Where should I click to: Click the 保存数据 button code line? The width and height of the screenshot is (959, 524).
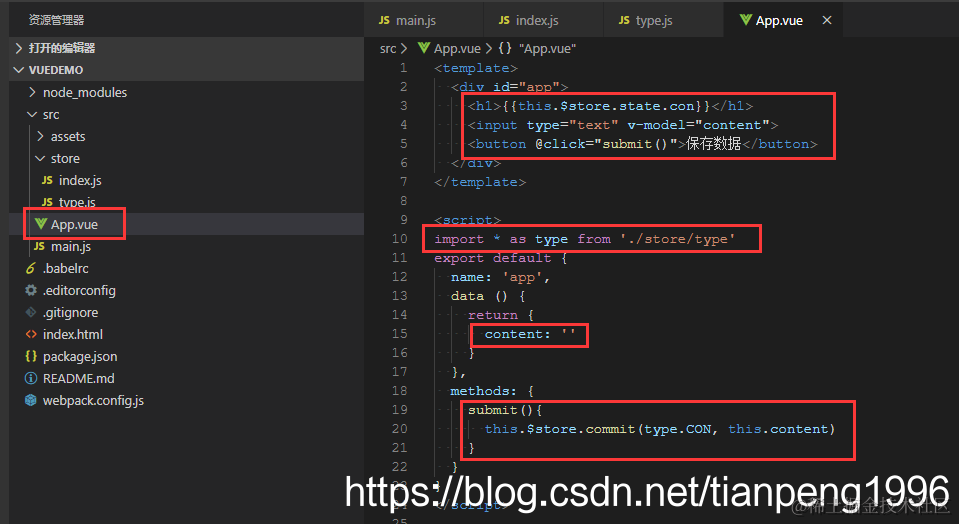click(x=642, y=144)
